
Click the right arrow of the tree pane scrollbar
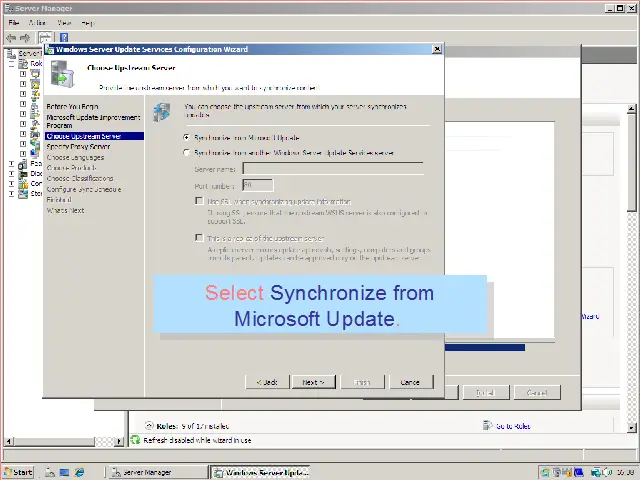(119, 441)
